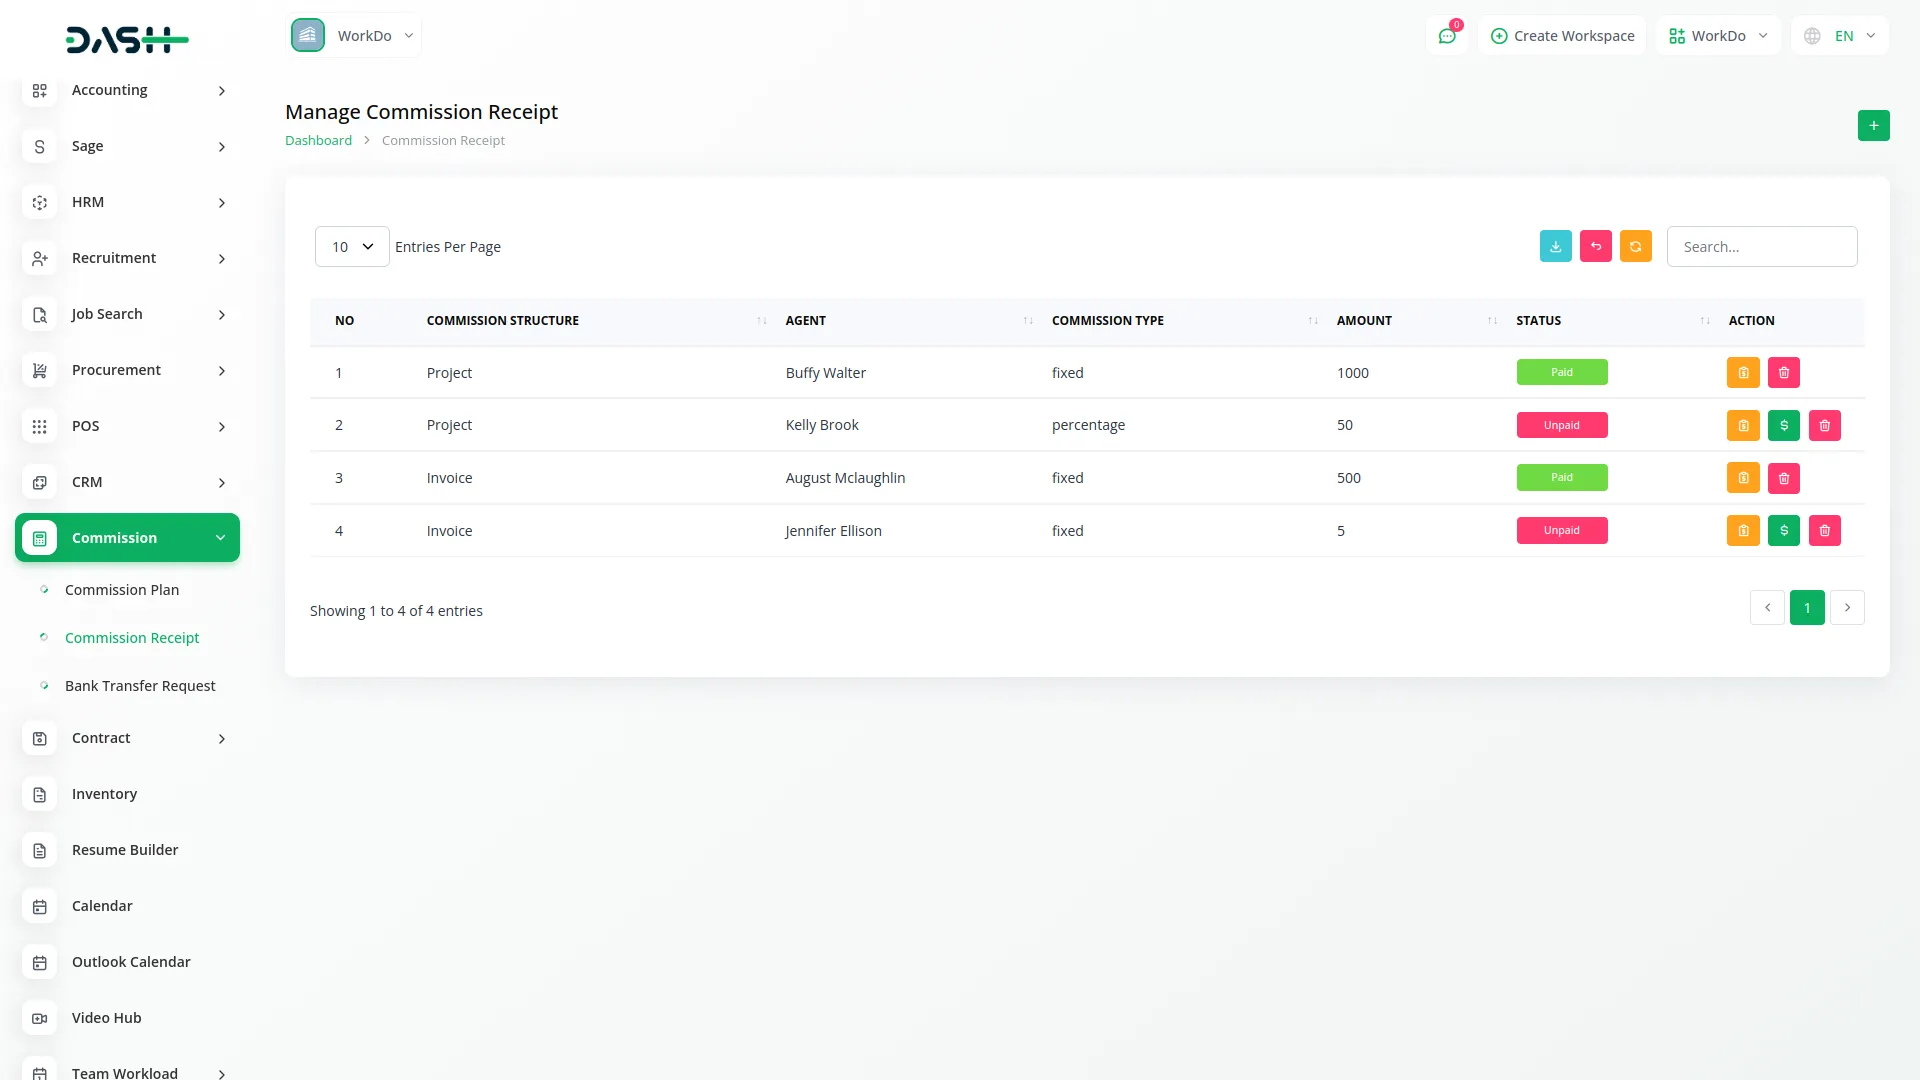
Task: Delete Jennifer Ellison's commission receipt via trash icon
Action: click(1825, 530)
